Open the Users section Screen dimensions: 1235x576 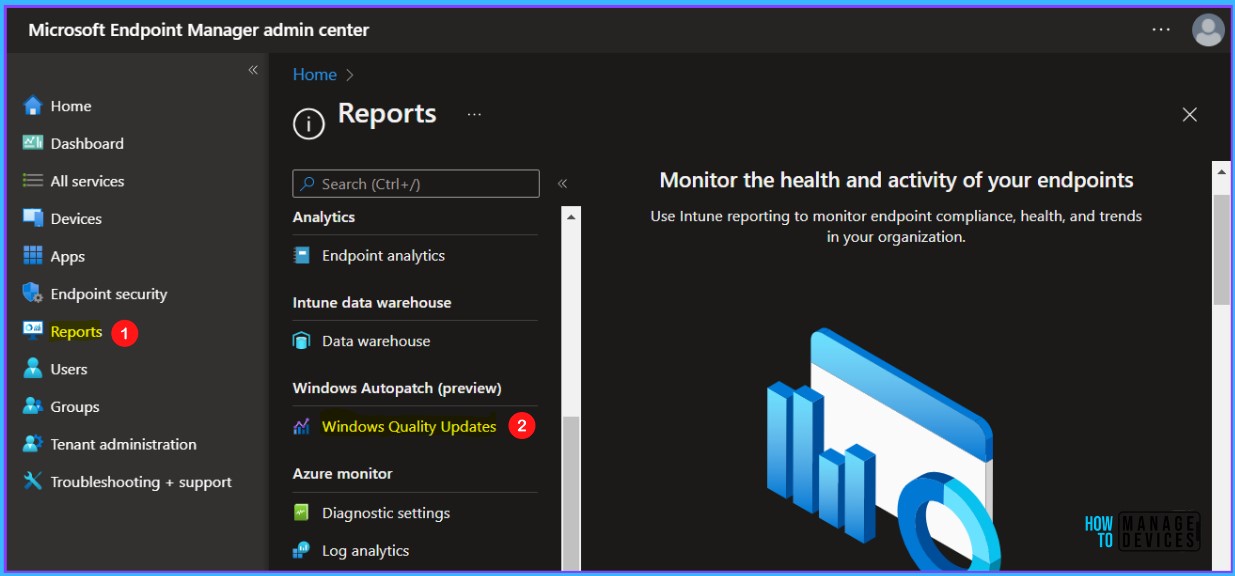pyautogui.click(x=69, y=369)
